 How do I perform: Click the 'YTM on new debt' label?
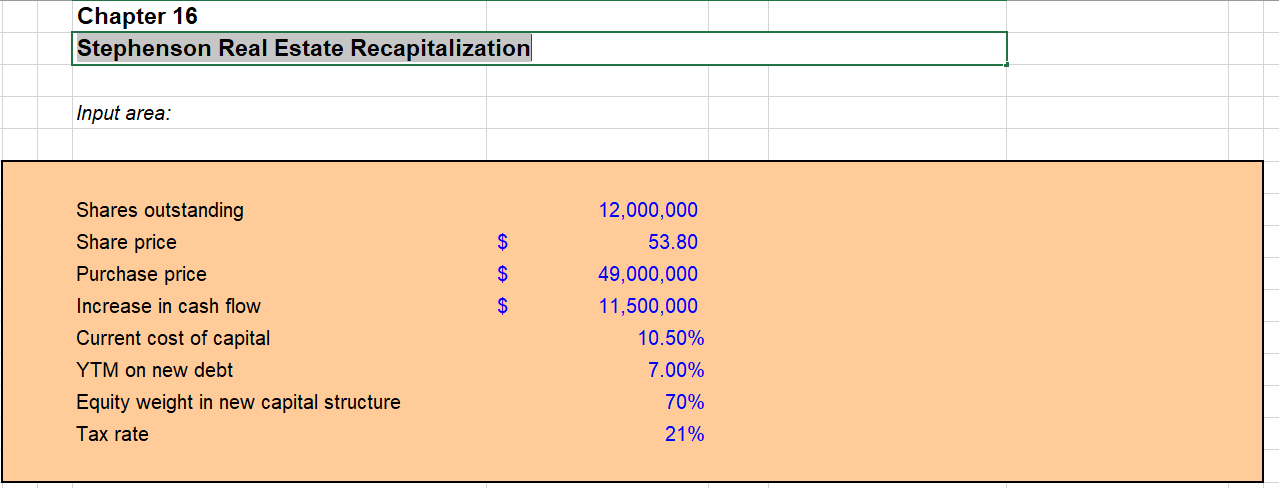(x=154, y=370)
